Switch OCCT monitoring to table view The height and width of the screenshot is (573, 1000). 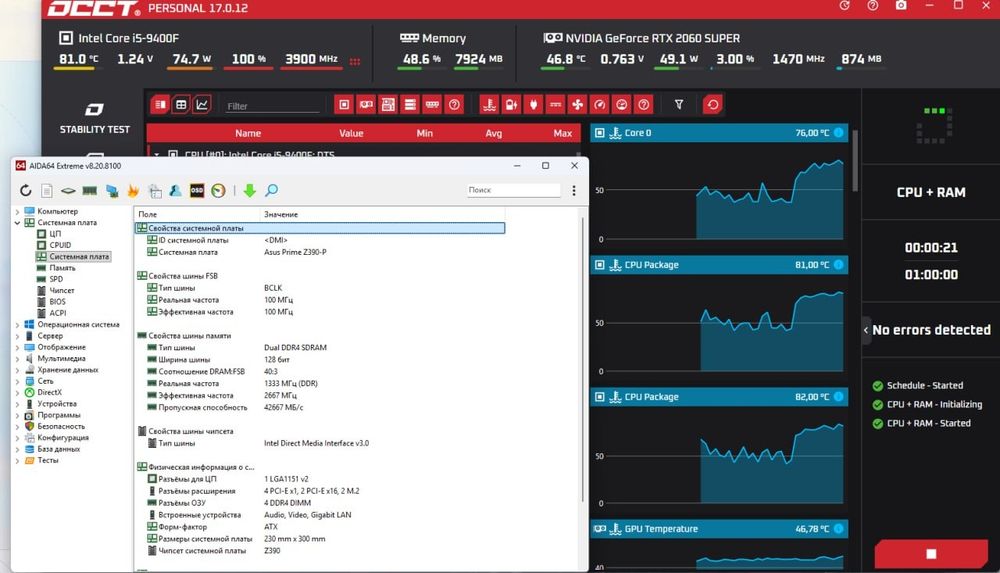coord(181,105)
